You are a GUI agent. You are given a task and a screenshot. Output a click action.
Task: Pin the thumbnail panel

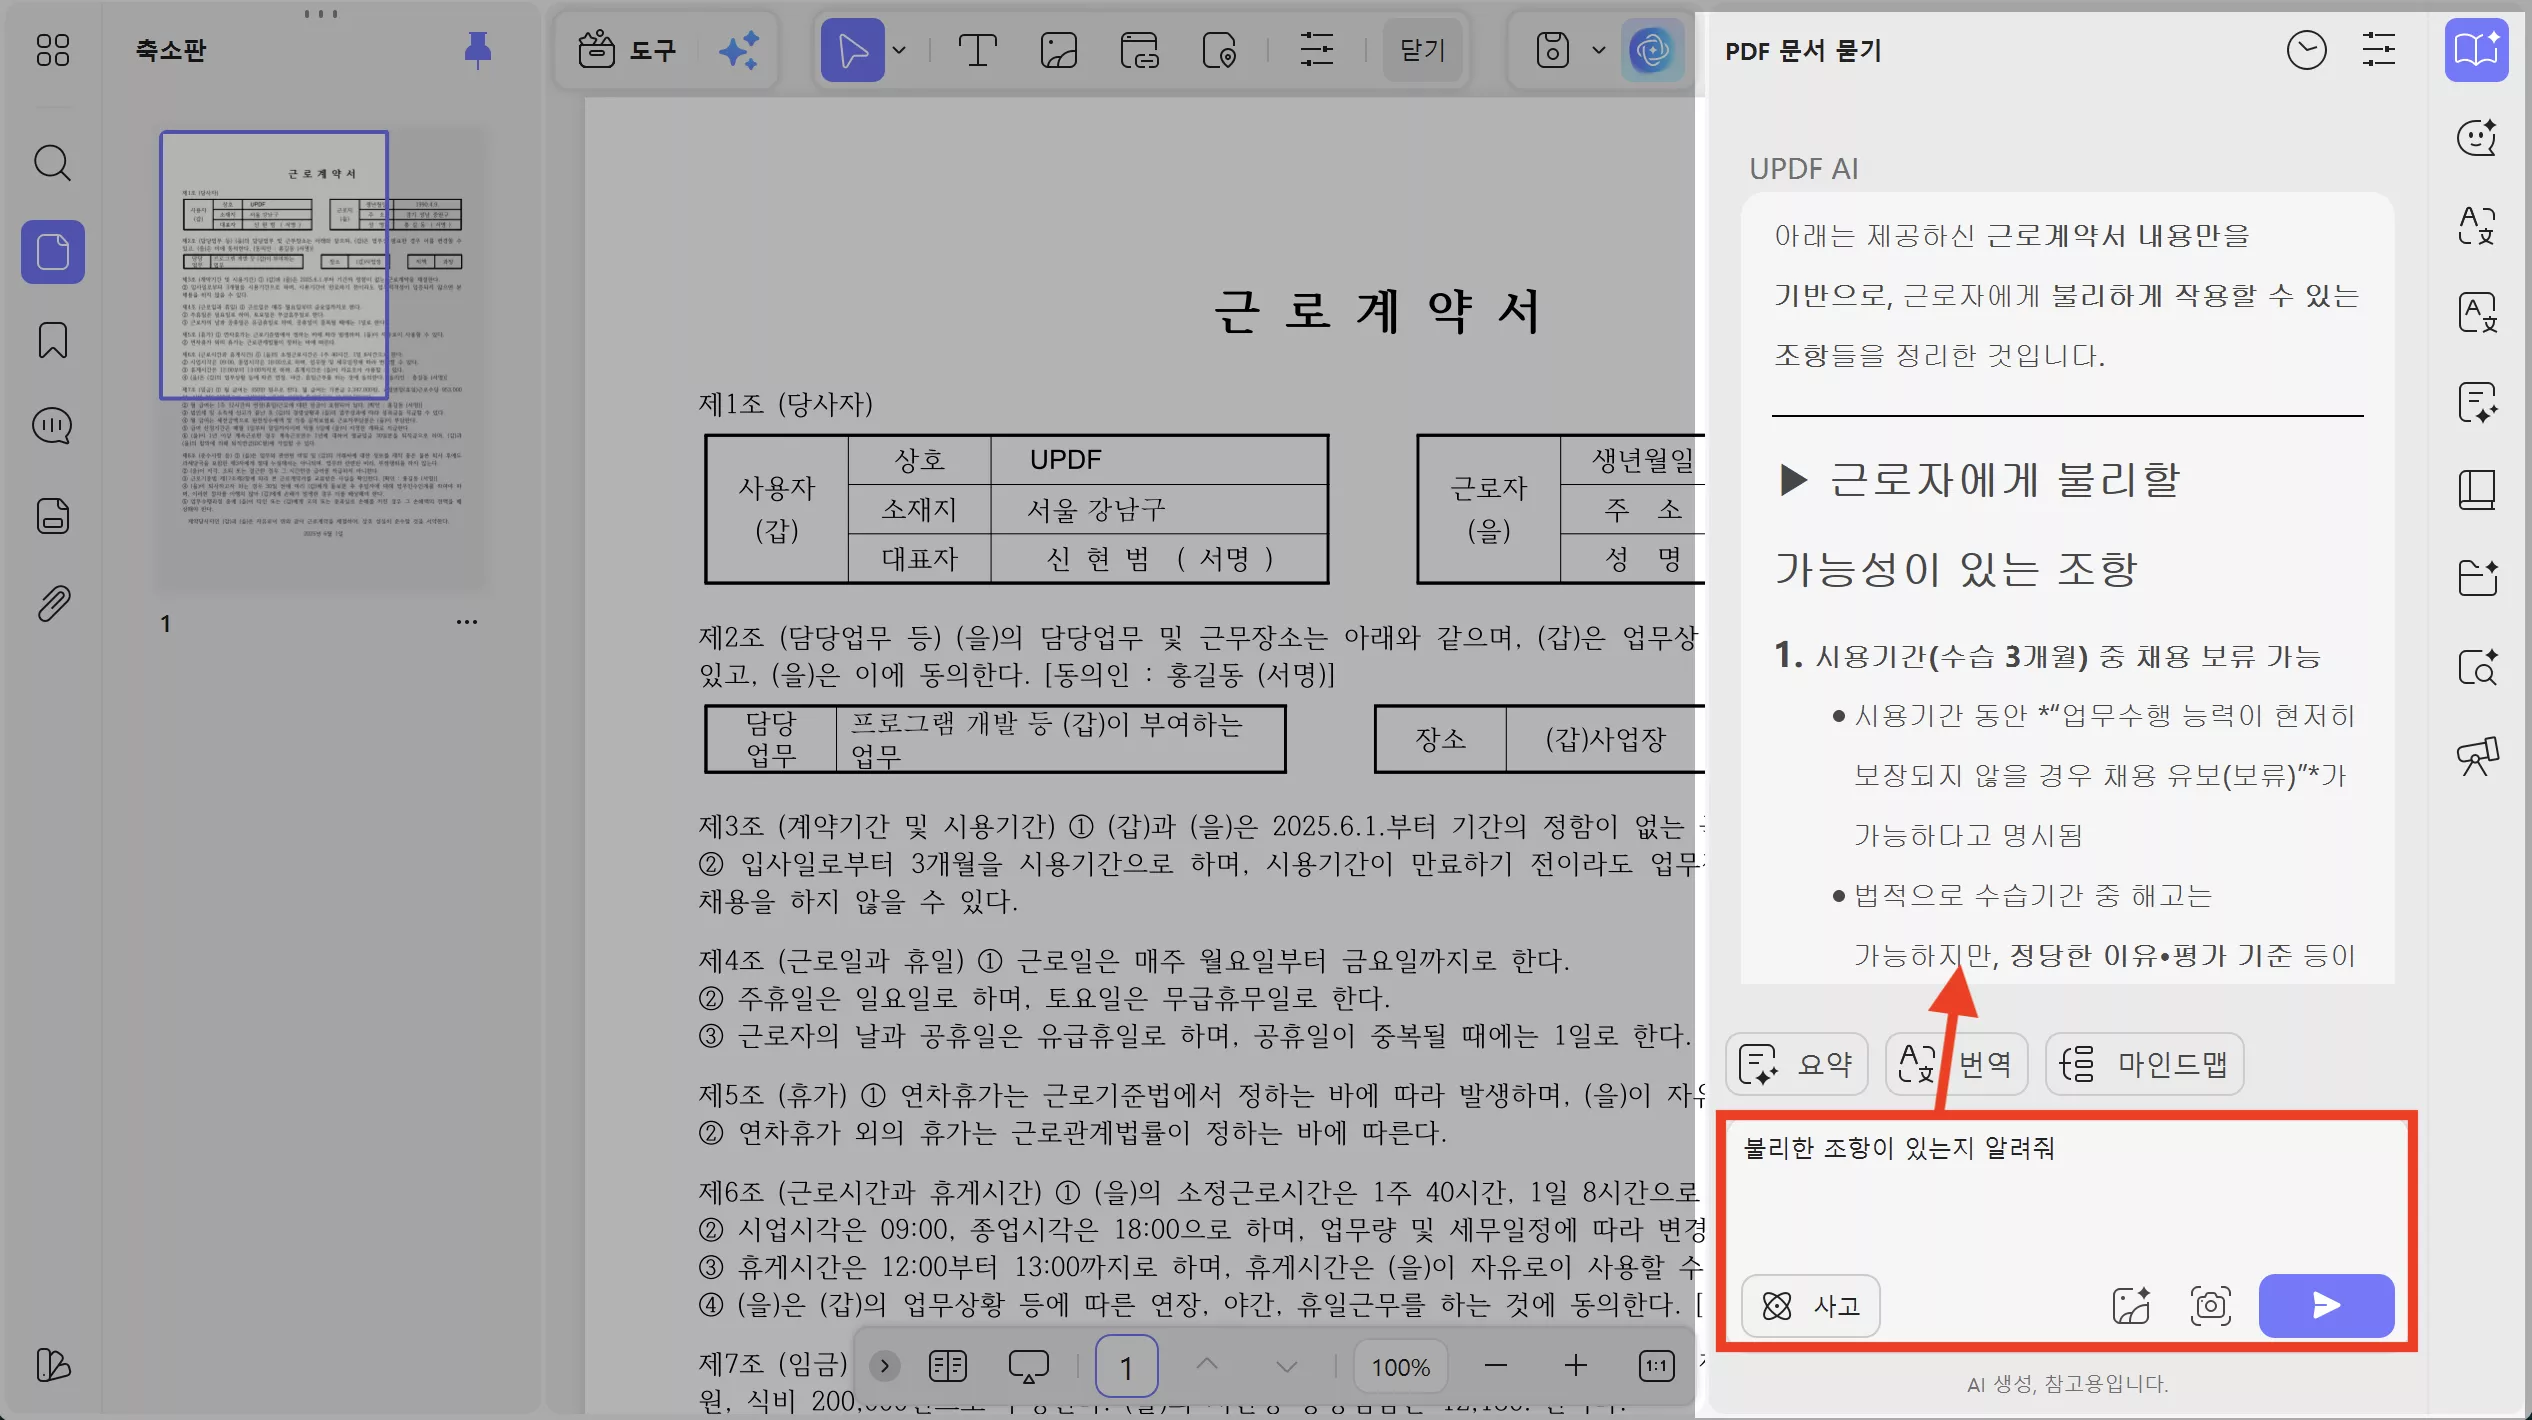tap(477, 50)
